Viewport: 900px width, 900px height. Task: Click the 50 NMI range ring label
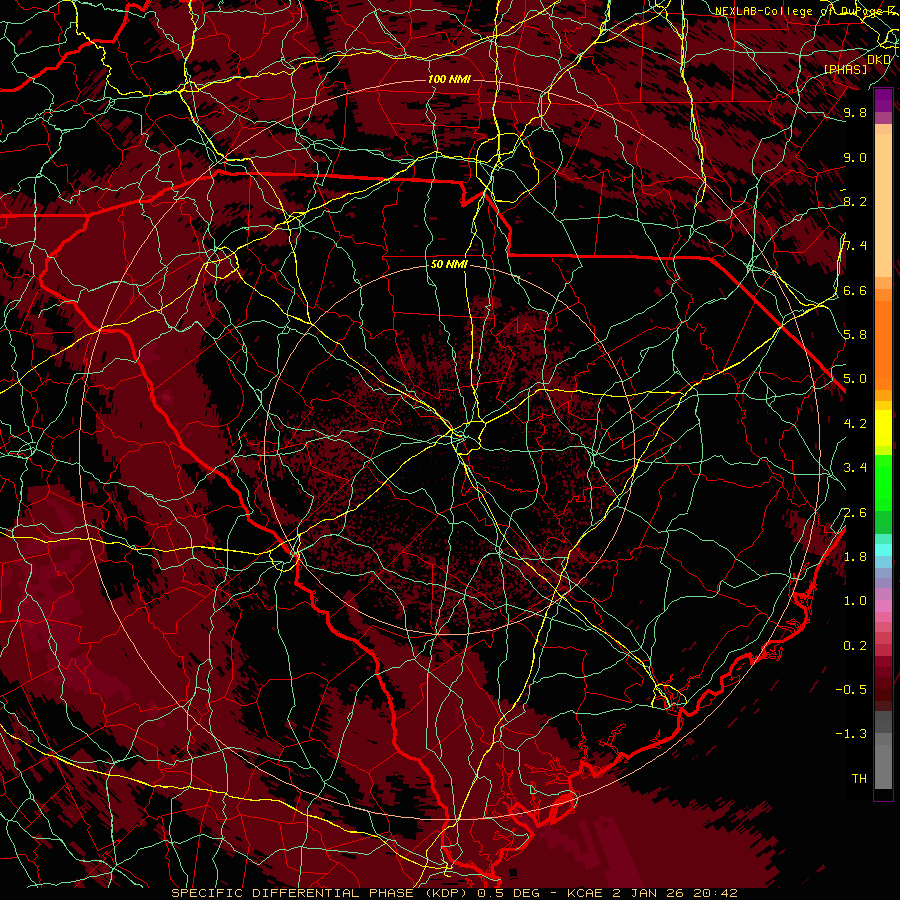pos(449,265)
